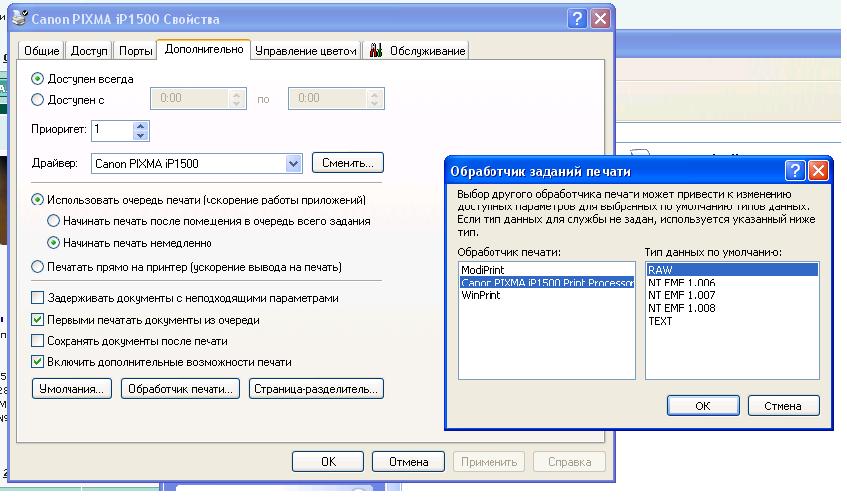
Task: Select ModiPrint in the print processor list
Action: click(x=547, y=270)
